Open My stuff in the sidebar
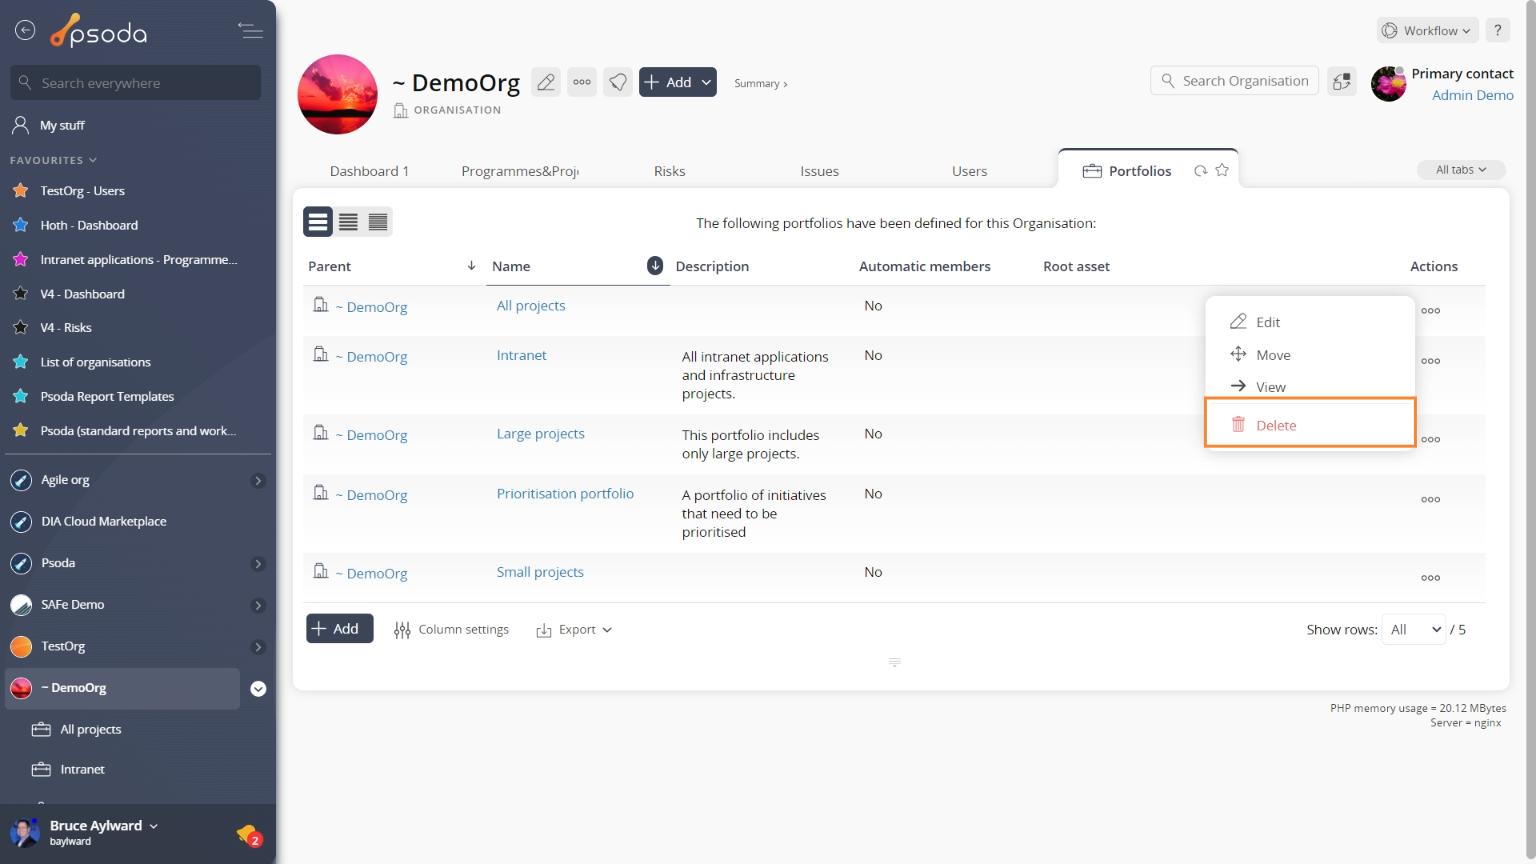Image resolution: width=1536 pixels, height=864 pixels. click(x=62, y=125)
